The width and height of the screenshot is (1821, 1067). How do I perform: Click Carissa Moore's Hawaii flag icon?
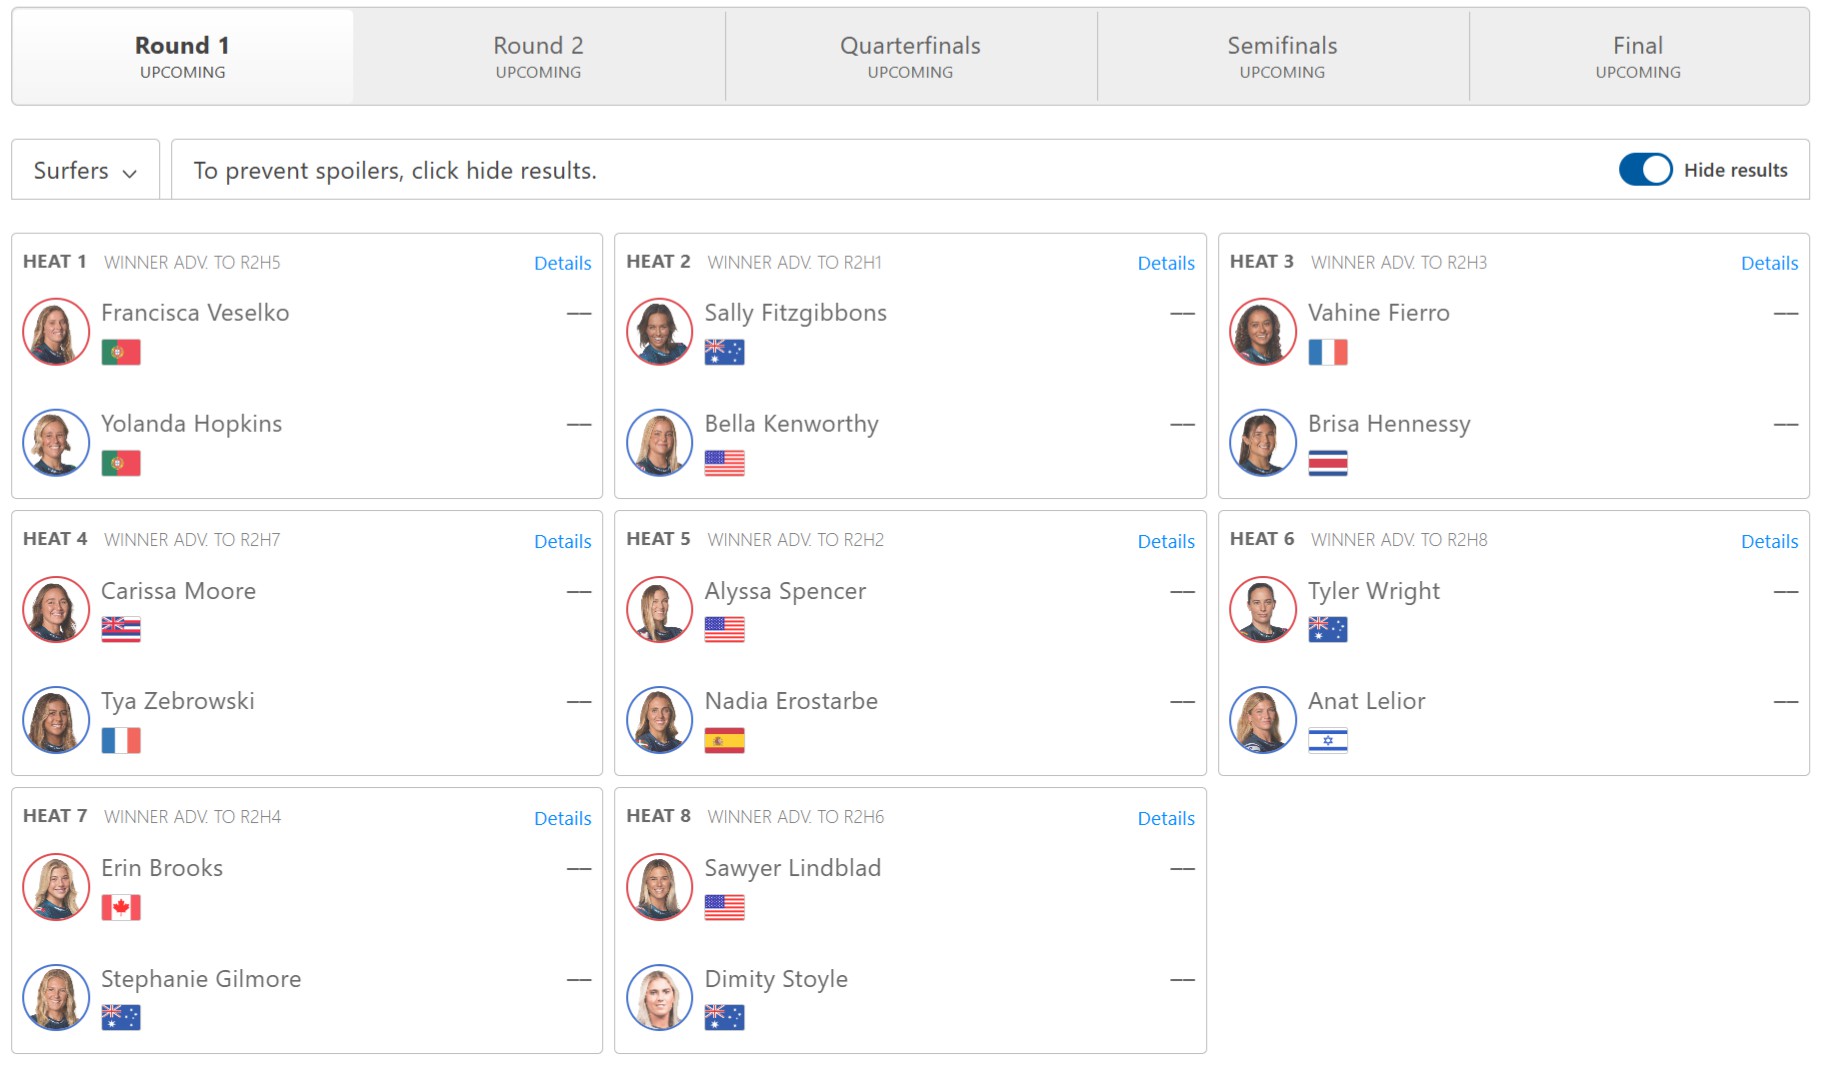tap(121, 629)
